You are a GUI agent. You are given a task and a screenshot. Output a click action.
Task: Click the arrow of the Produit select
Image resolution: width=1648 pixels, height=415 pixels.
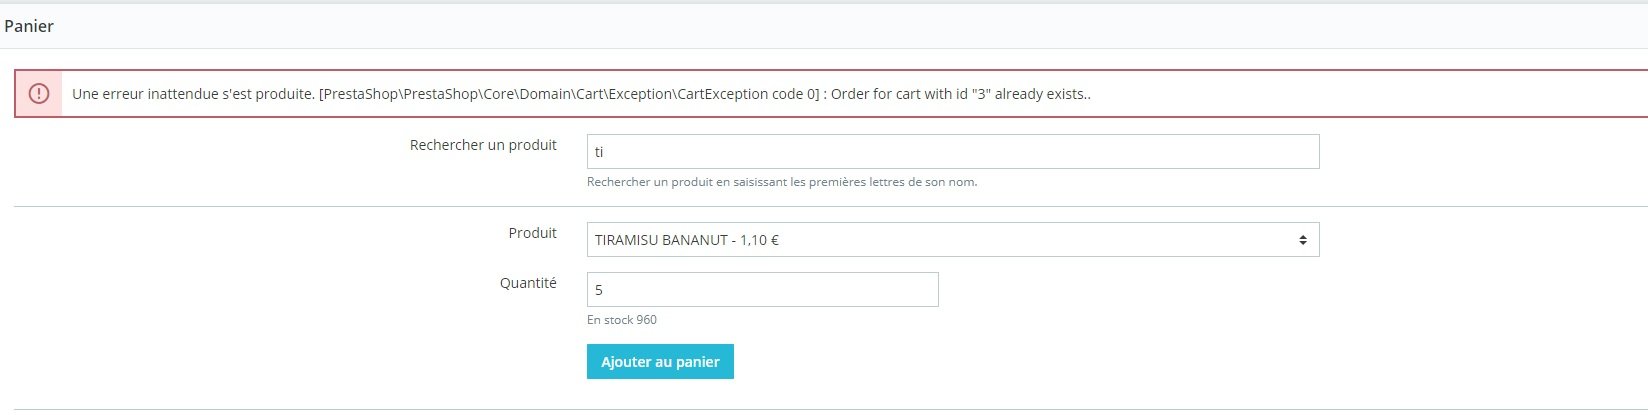pyautogui.click(x=1303, y=240)
